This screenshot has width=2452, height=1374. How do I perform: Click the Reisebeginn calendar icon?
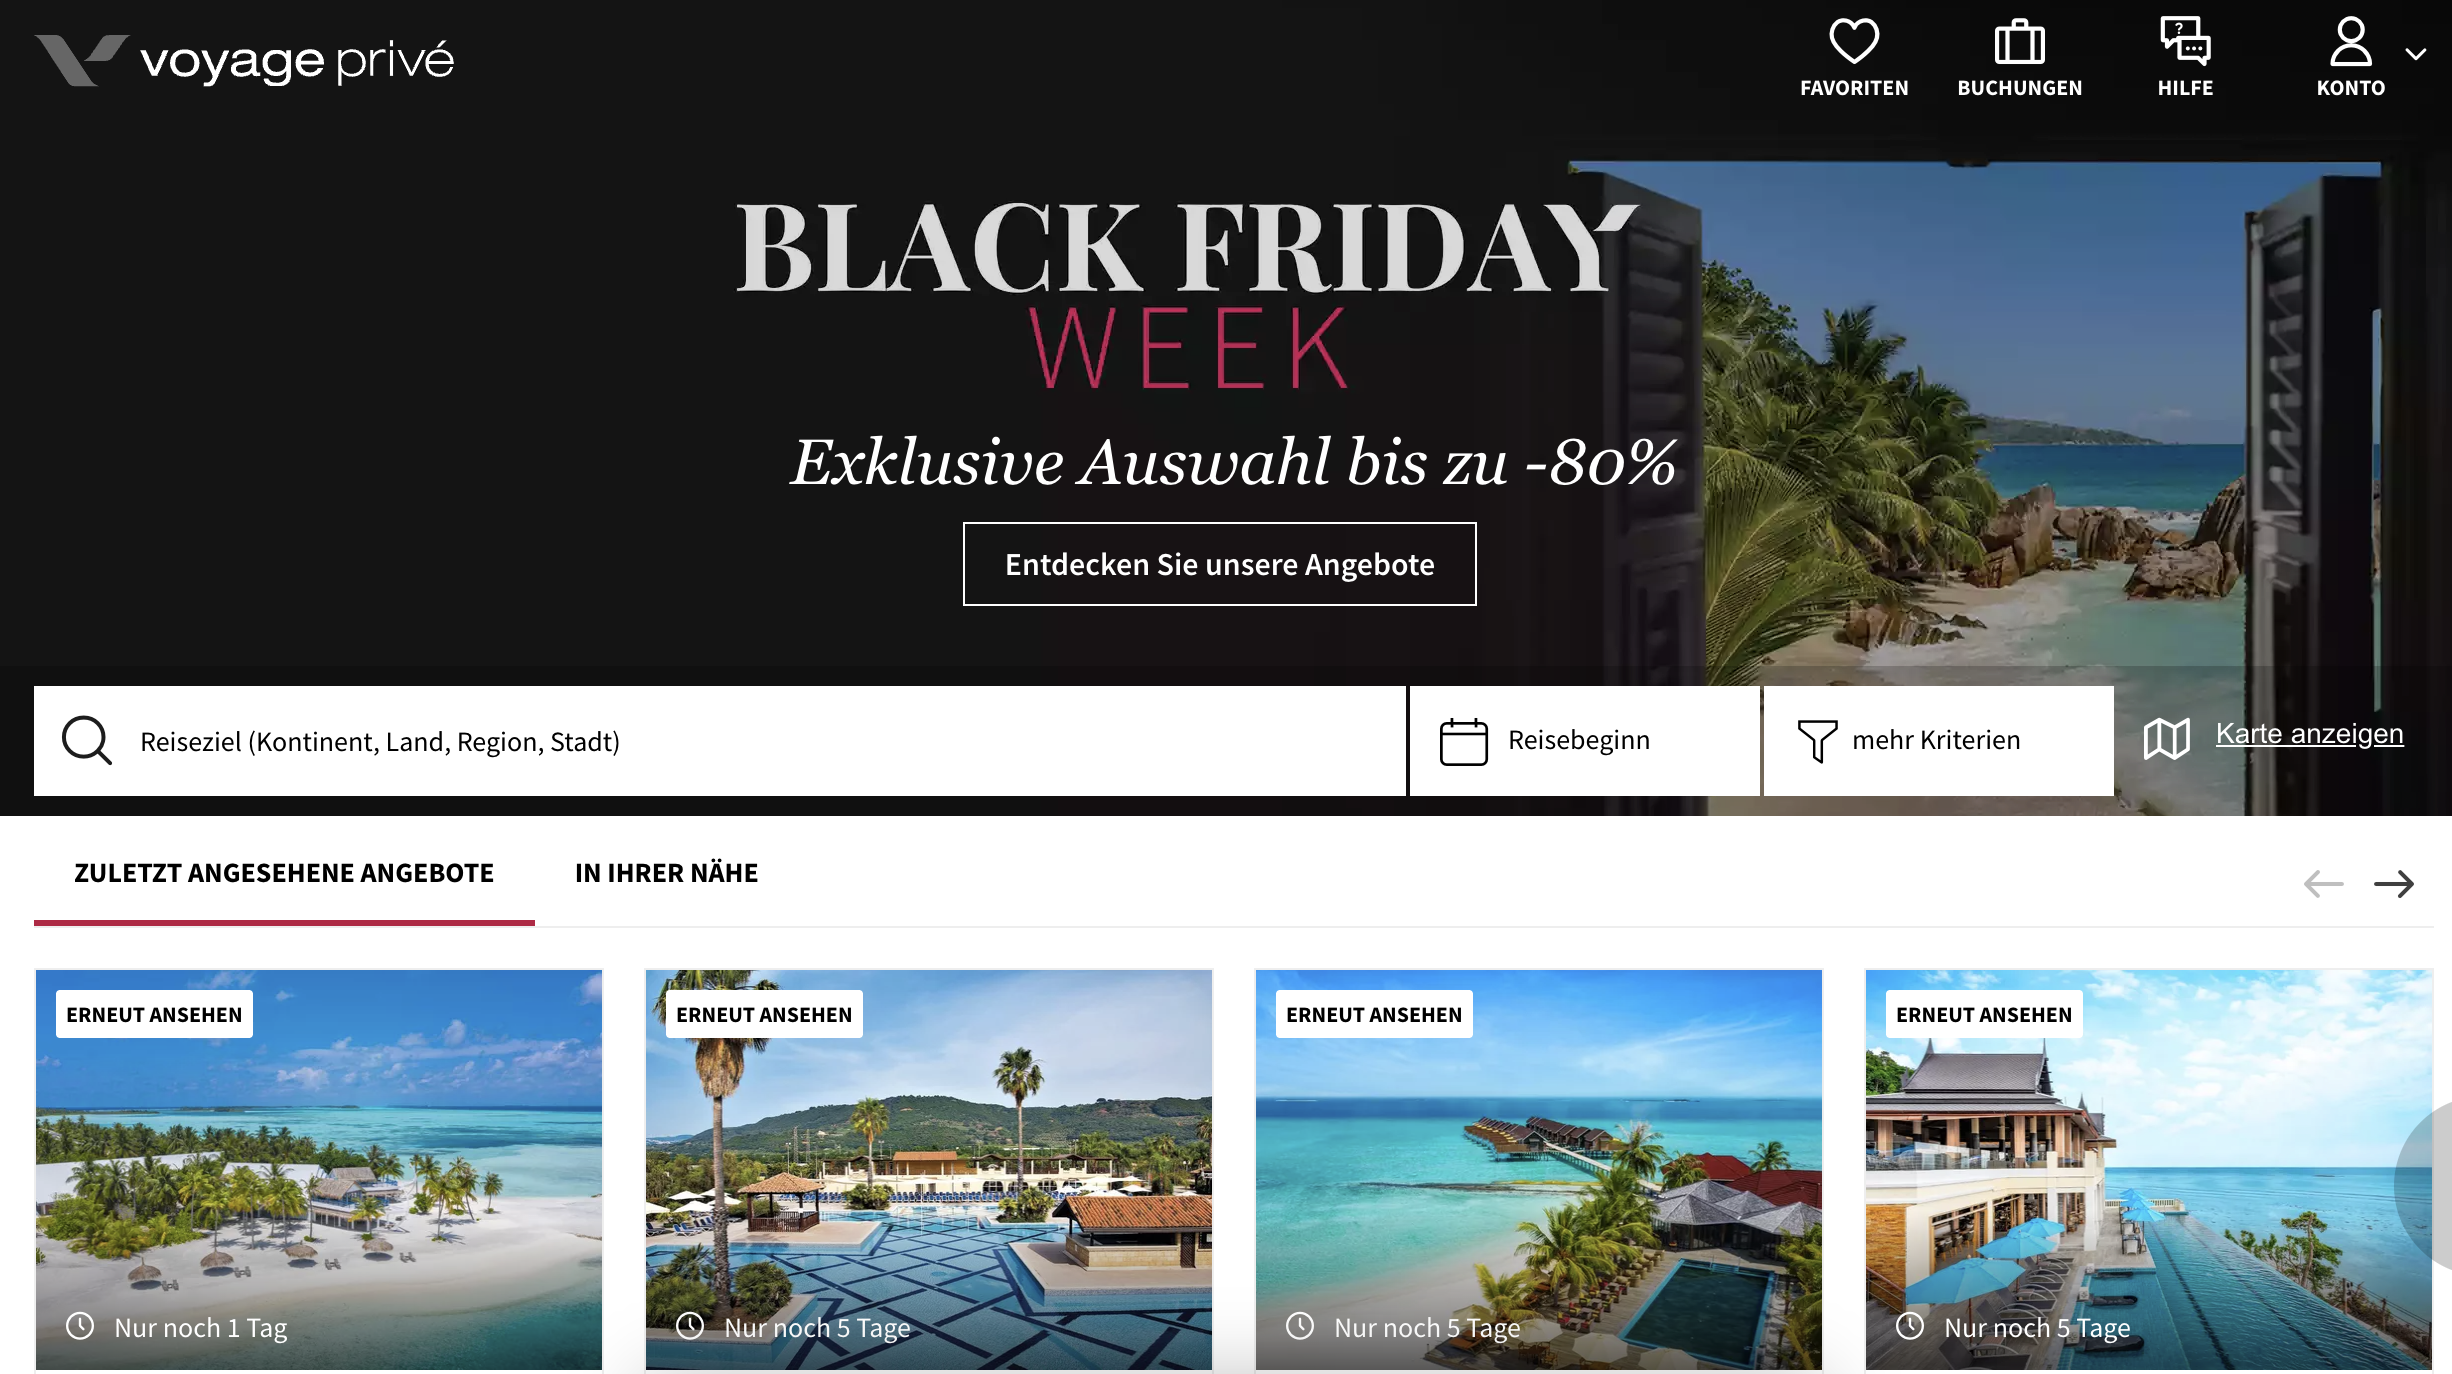coord(1463,741)
